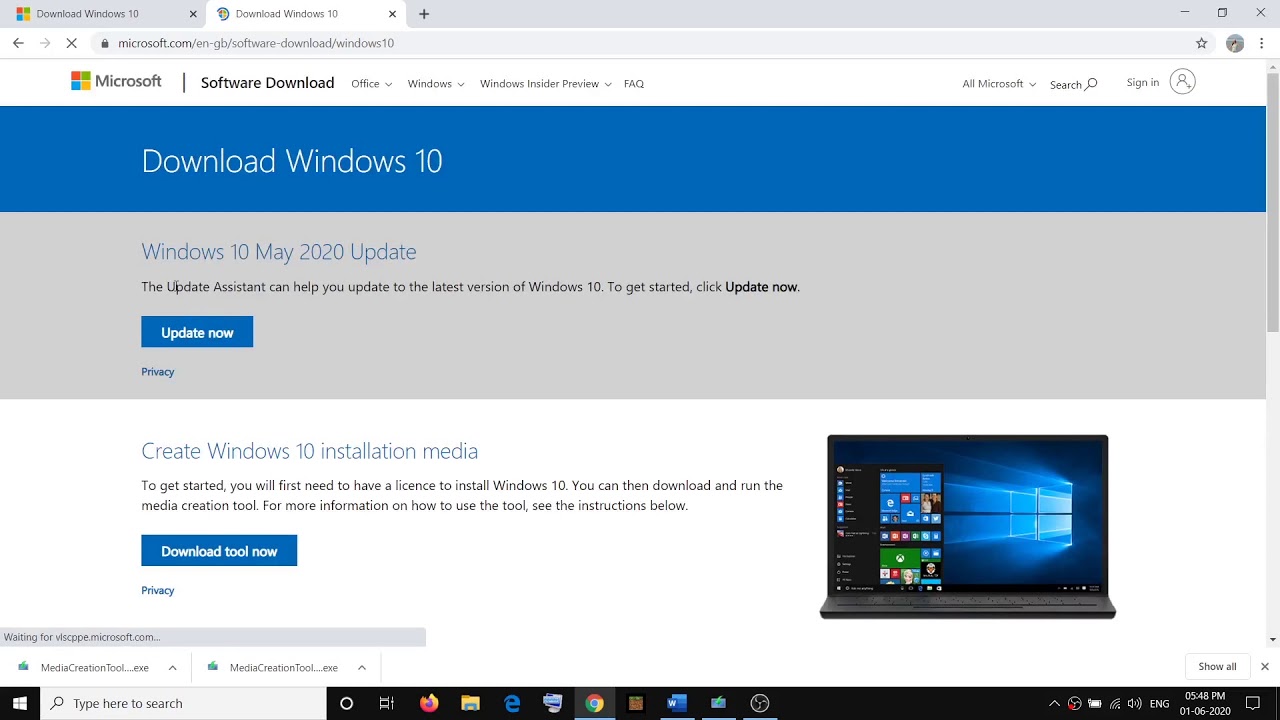Open the Action Center notifications
The width and height of the screenshot is (1280, 720).
click(1252, 703)
